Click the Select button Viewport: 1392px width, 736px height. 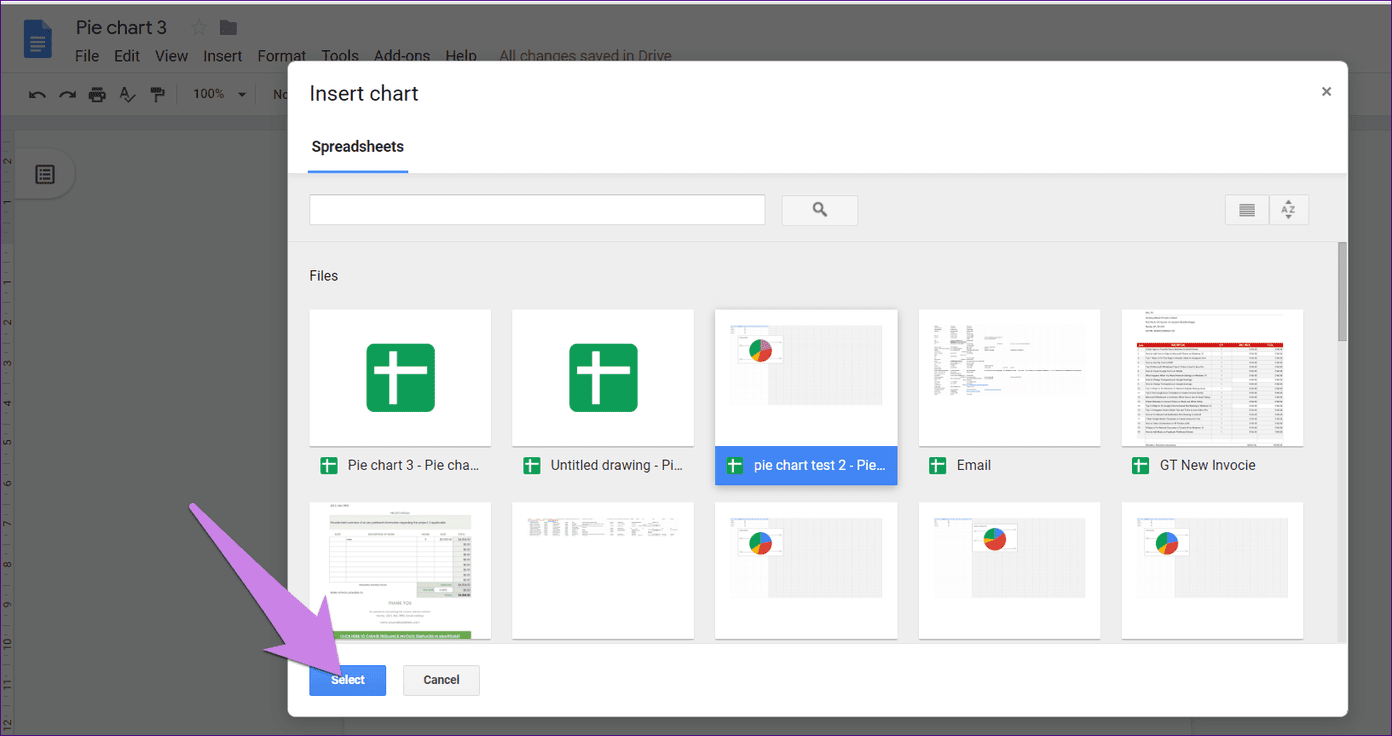click(x=347, y=680)
